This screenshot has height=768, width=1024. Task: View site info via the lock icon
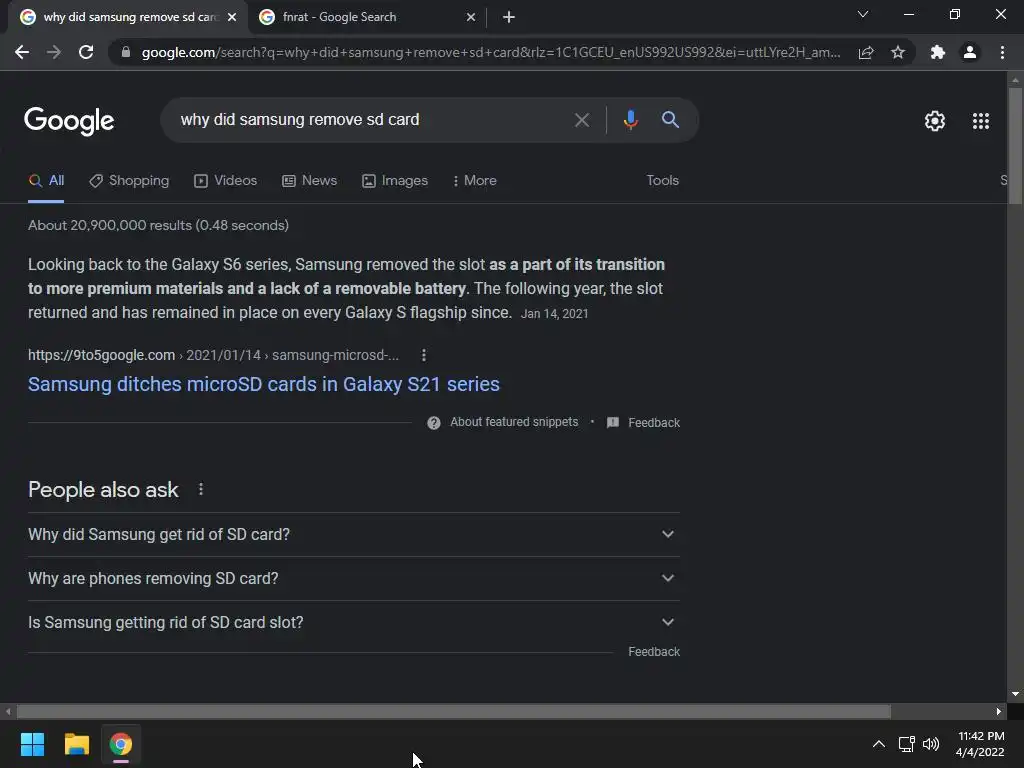(x=125, y=52)
